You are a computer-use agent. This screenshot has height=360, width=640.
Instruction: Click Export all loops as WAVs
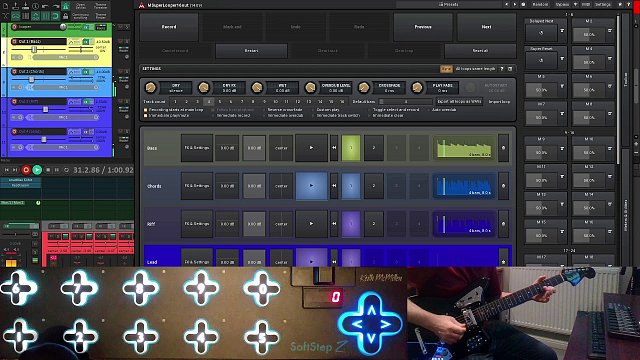459,101
